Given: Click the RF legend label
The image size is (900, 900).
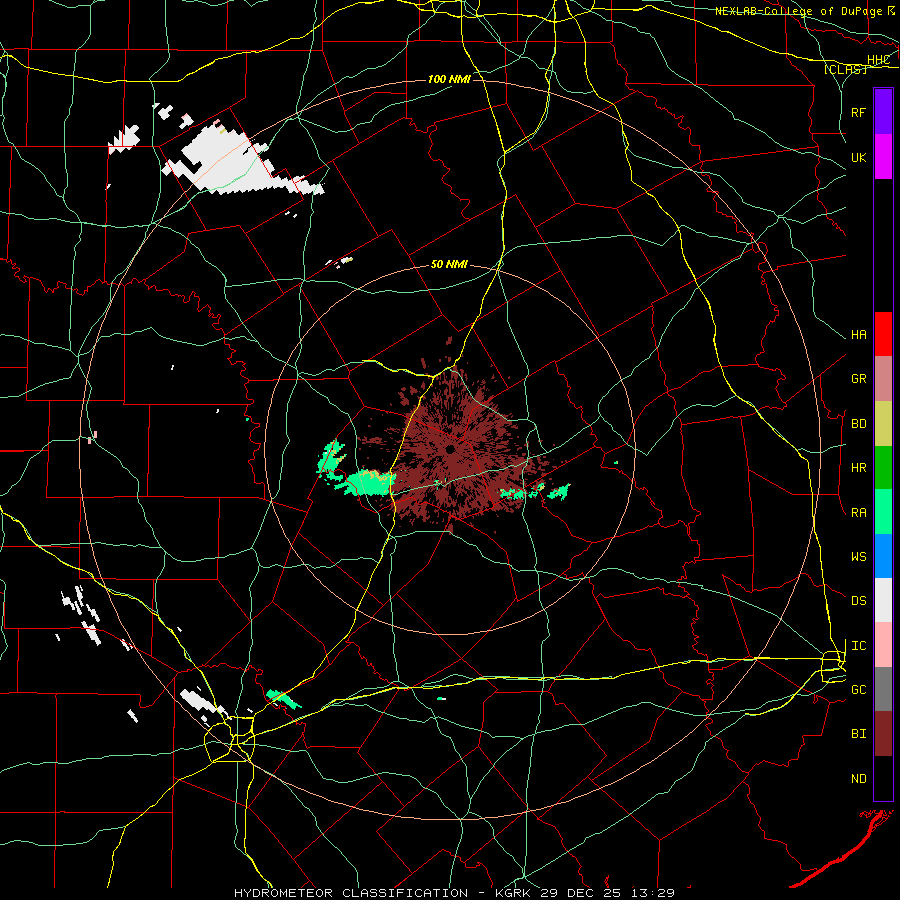Looking at the screenshot, I should click(x=859, y=112).
